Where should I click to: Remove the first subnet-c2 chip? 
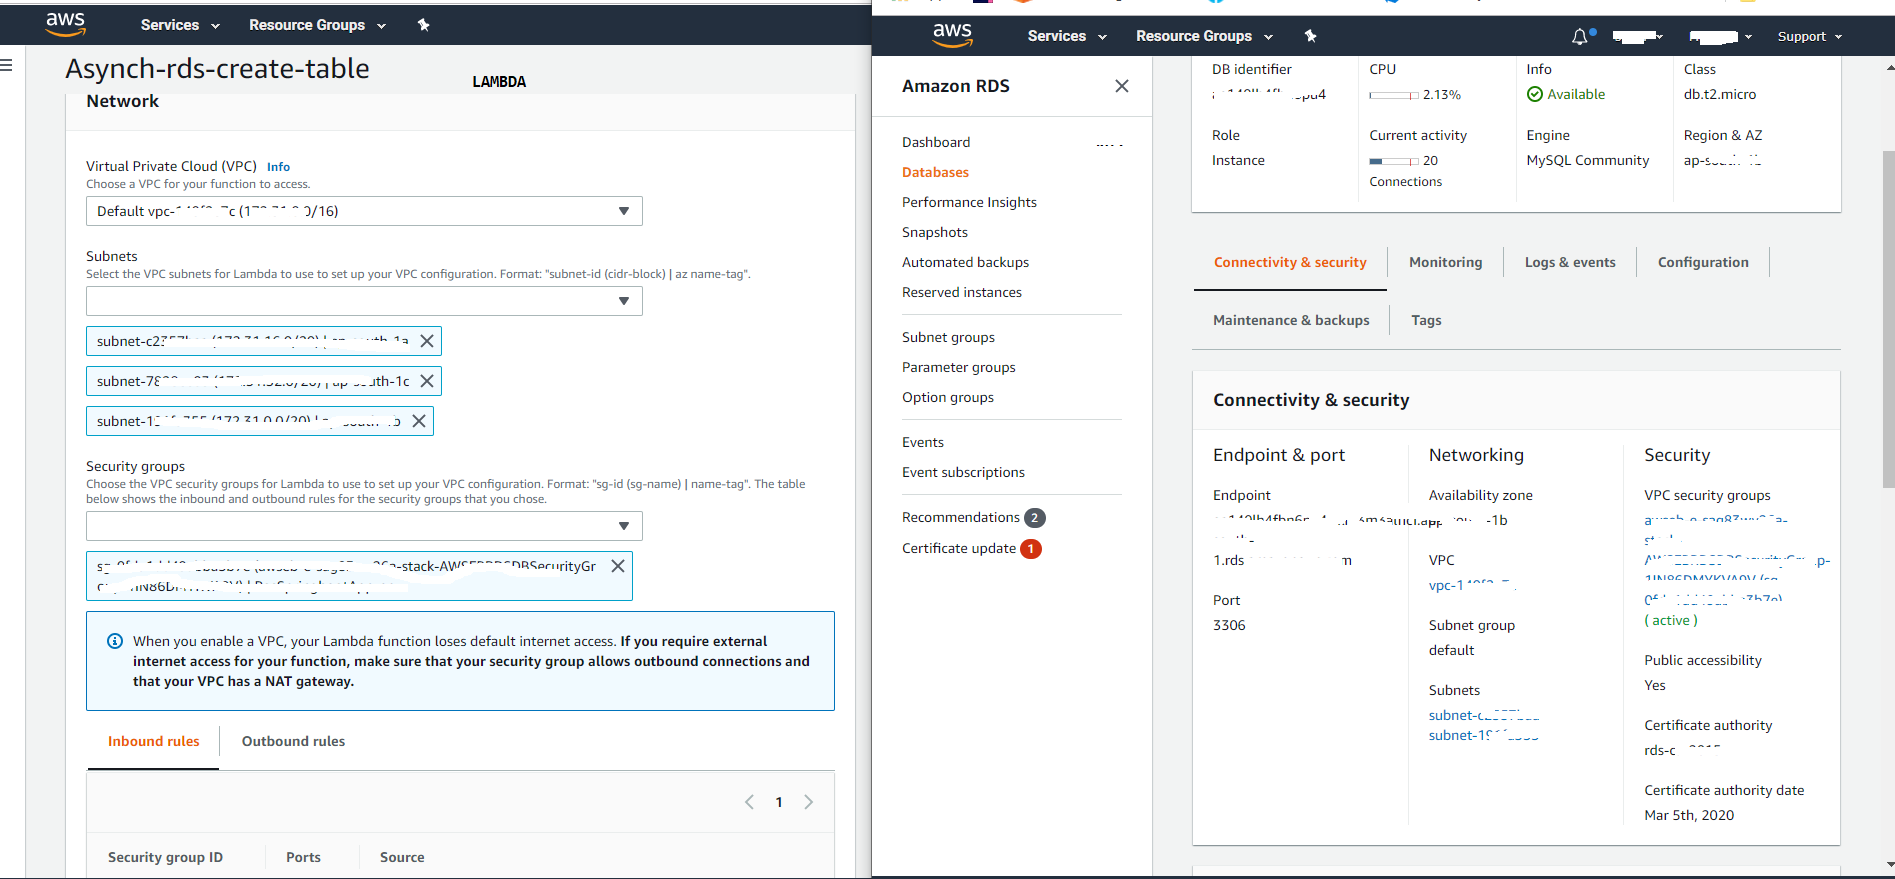click(x=427, y=341)
